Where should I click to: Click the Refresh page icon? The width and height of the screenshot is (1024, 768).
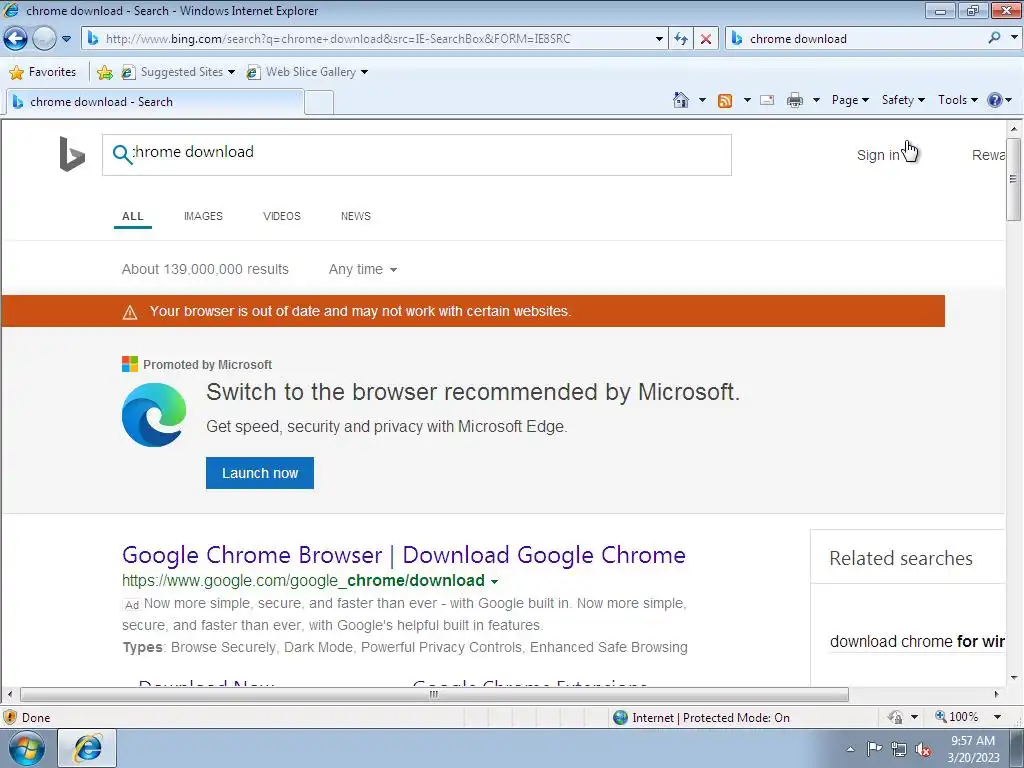pyautogui.click(x=681, y=39)
